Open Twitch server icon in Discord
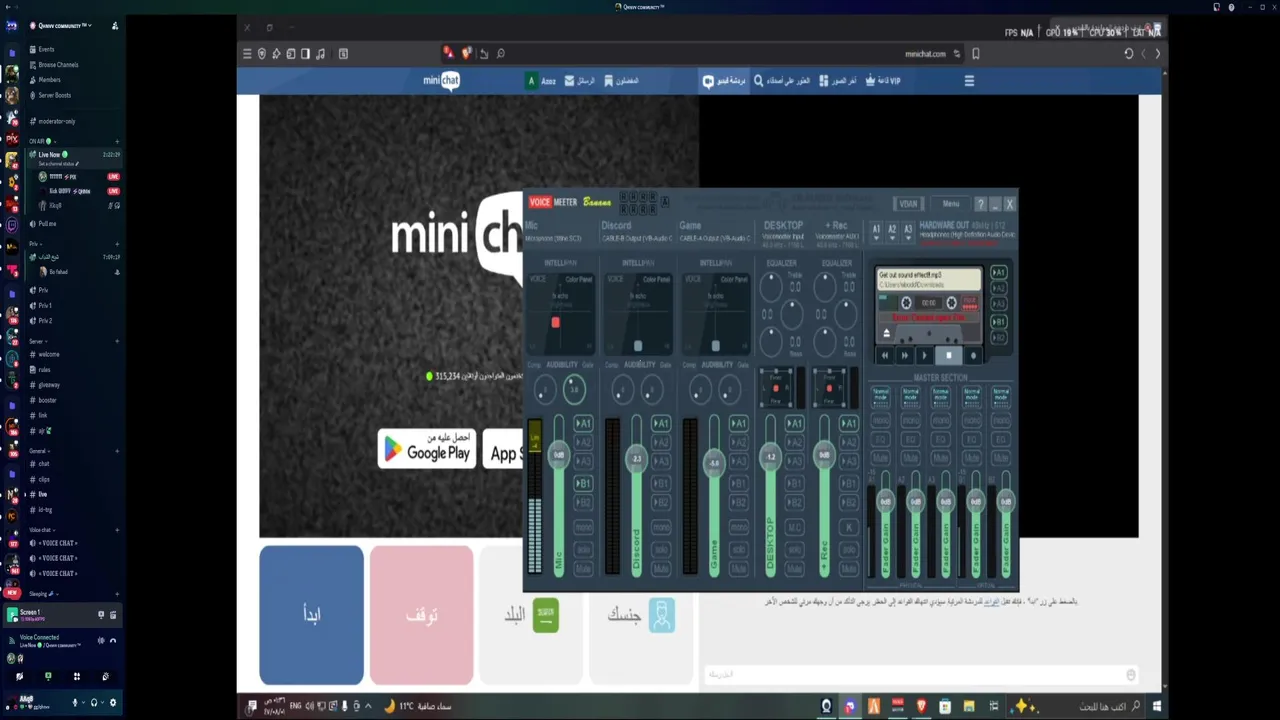Viewport: 1280px width, 720px height. pos(12,226)
